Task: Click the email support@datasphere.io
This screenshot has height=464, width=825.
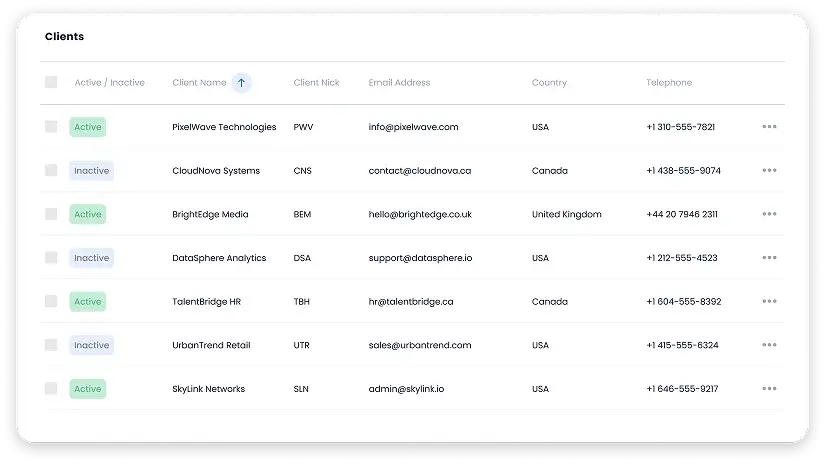Action: tap(420, 258)
